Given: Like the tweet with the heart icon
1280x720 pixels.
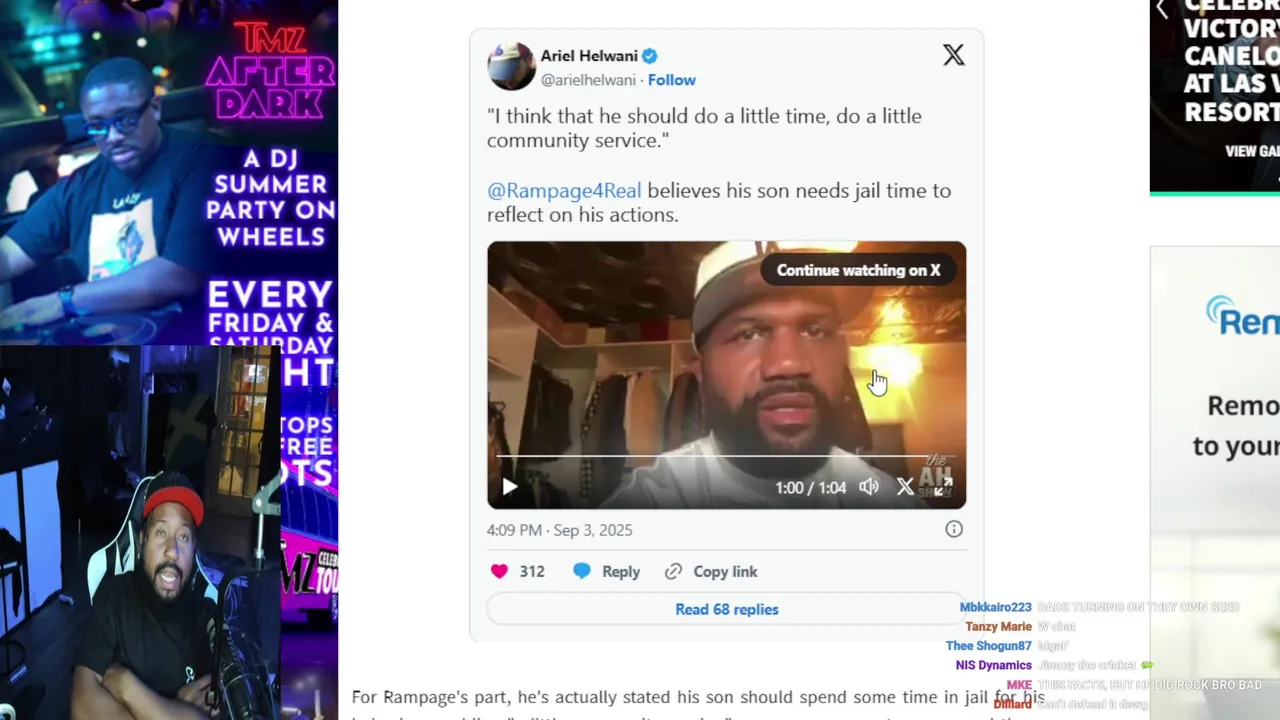Looking at the screenshot, I should pos(499,571).
